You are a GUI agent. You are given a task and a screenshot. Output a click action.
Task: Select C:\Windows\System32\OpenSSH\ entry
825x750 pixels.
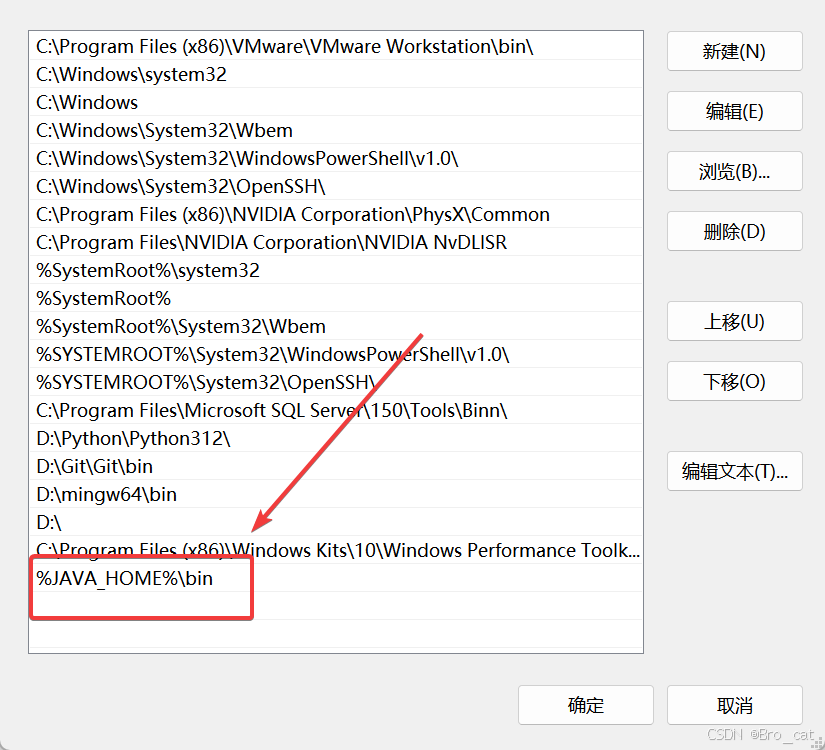coord(336,186)
